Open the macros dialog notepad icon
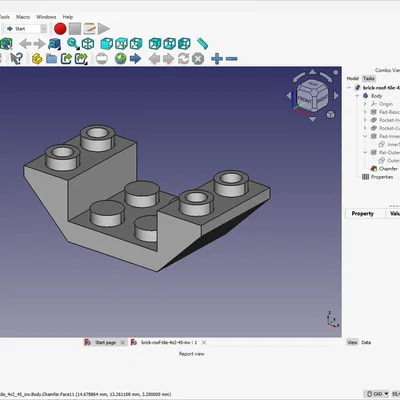Screen dimensions: 400x400 coord(89,29)
